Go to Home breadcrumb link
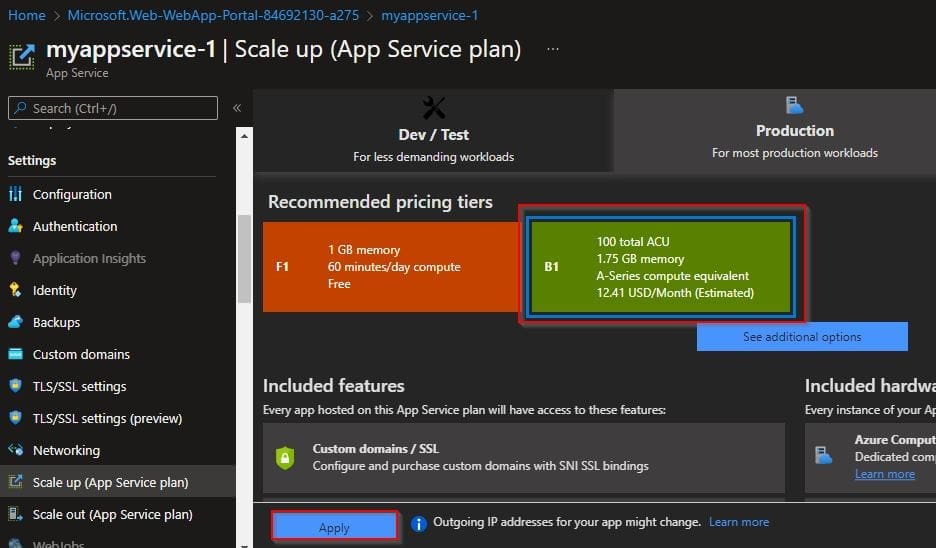This screenshot has width=936, height=548. [x=27, y=15]
